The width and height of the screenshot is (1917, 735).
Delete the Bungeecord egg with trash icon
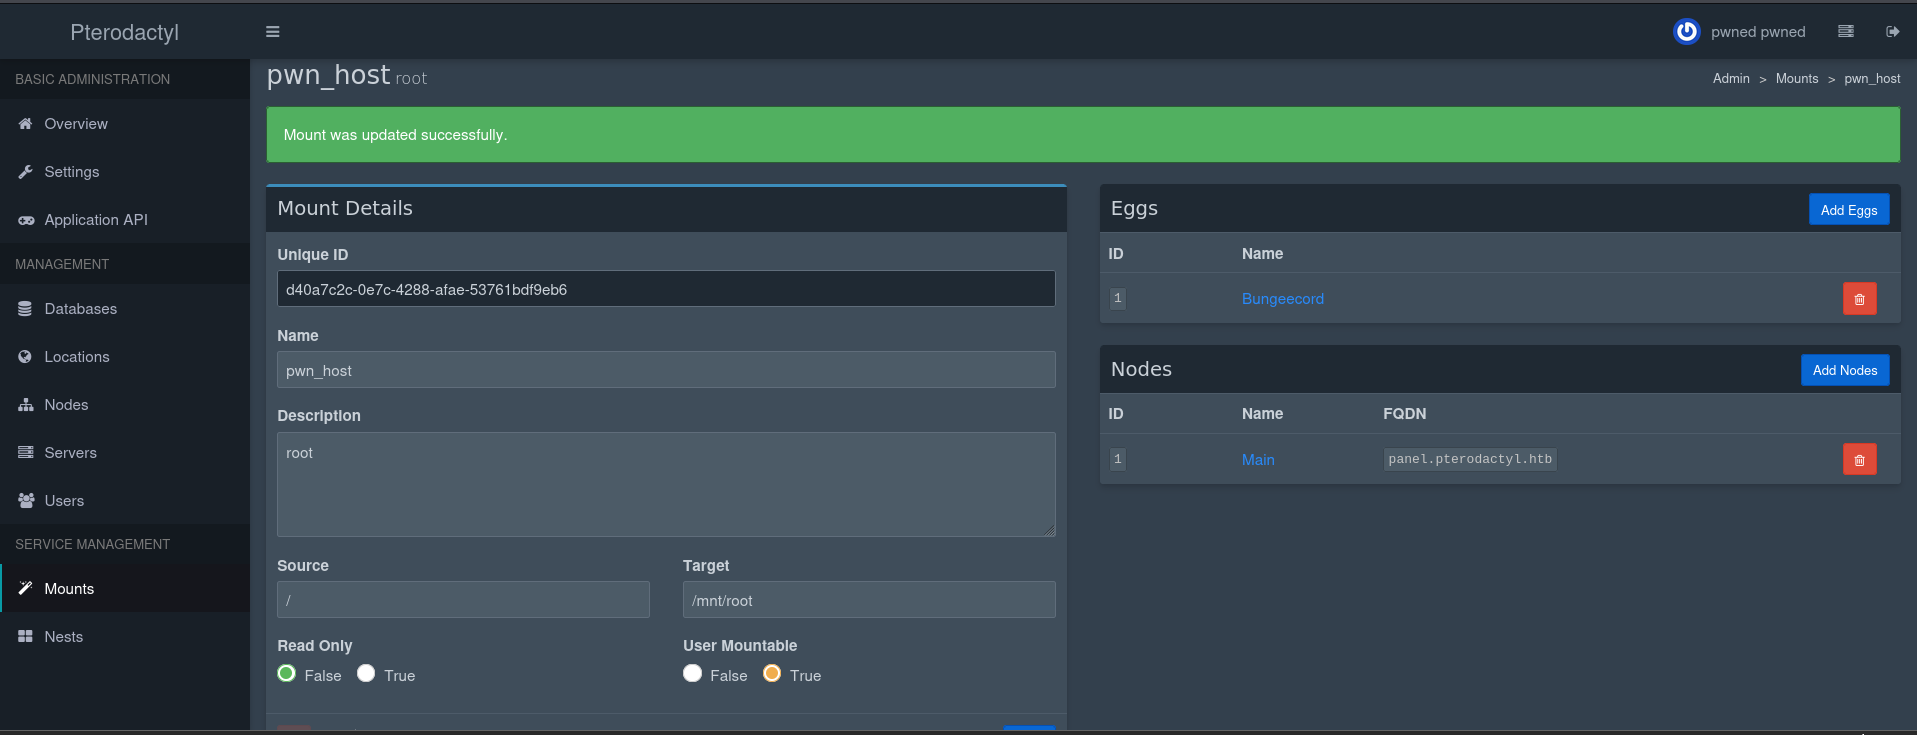[x=1860, y=299]
